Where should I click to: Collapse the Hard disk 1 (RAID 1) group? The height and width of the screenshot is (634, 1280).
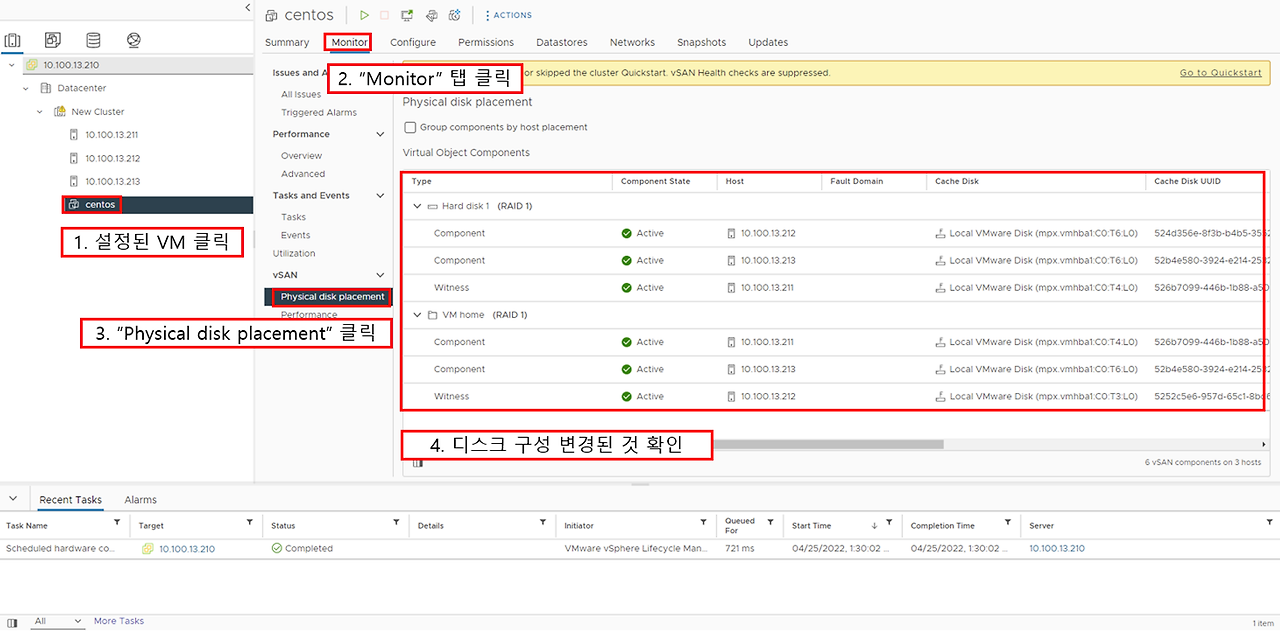[418, 206]
